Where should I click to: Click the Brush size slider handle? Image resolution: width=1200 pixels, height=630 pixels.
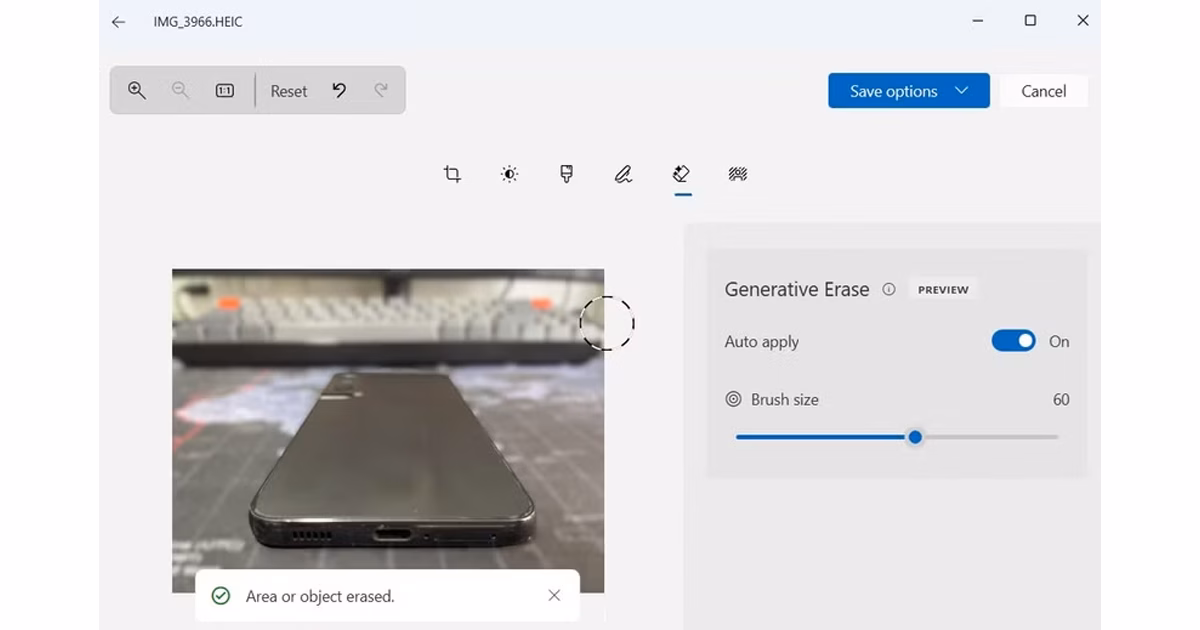(x=915, y=437)
